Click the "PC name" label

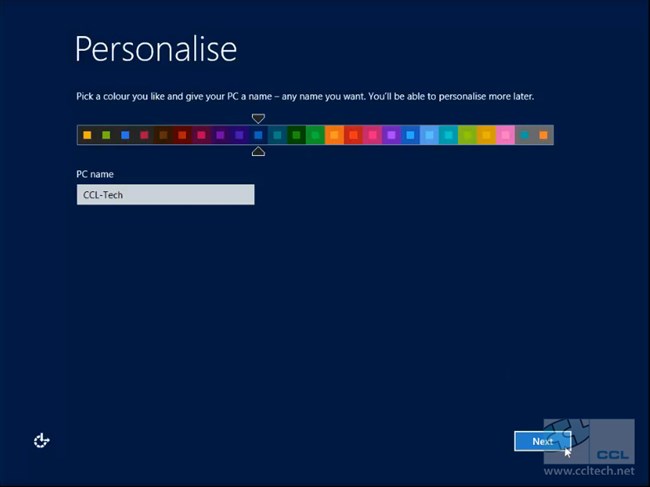tap(95, 174)
